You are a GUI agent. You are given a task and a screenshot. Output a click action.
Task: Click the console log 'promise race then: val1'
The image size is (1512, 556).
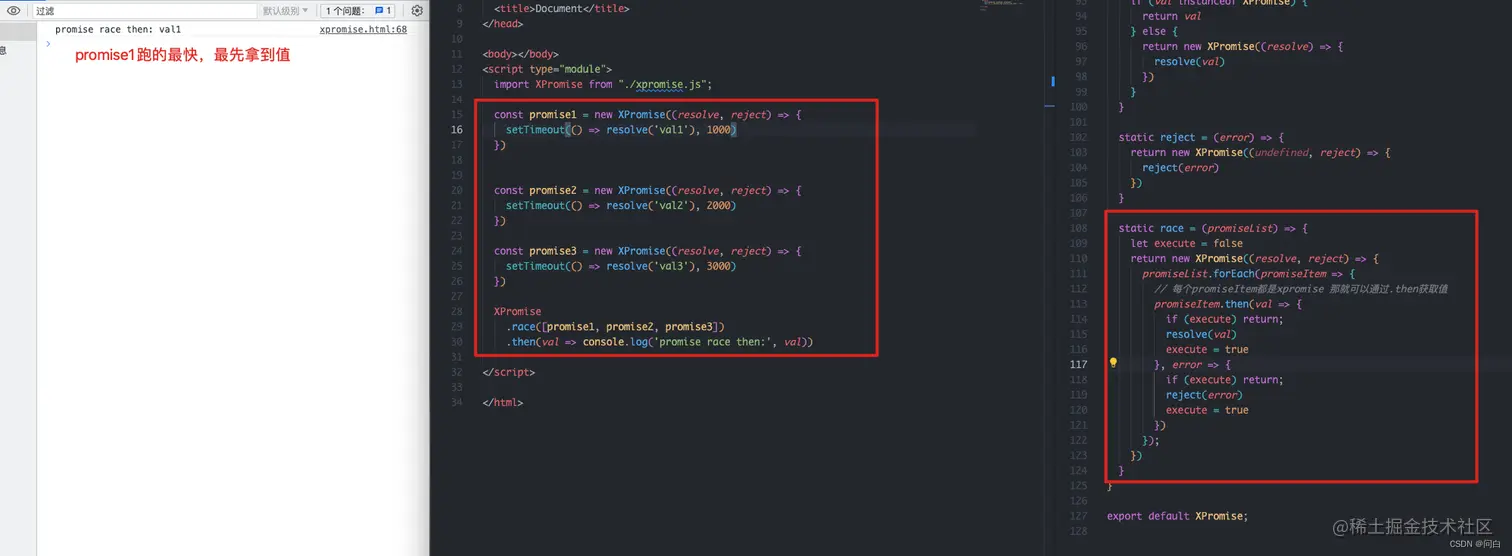click(118, 30)
